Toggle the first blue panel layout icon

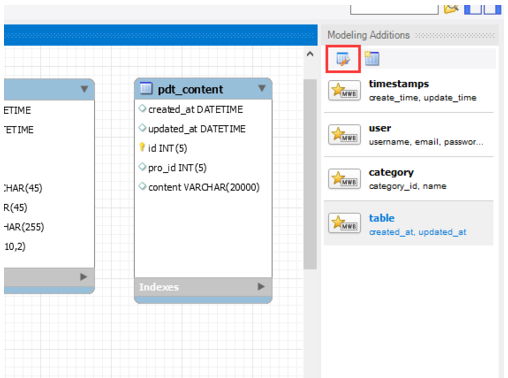473,9
